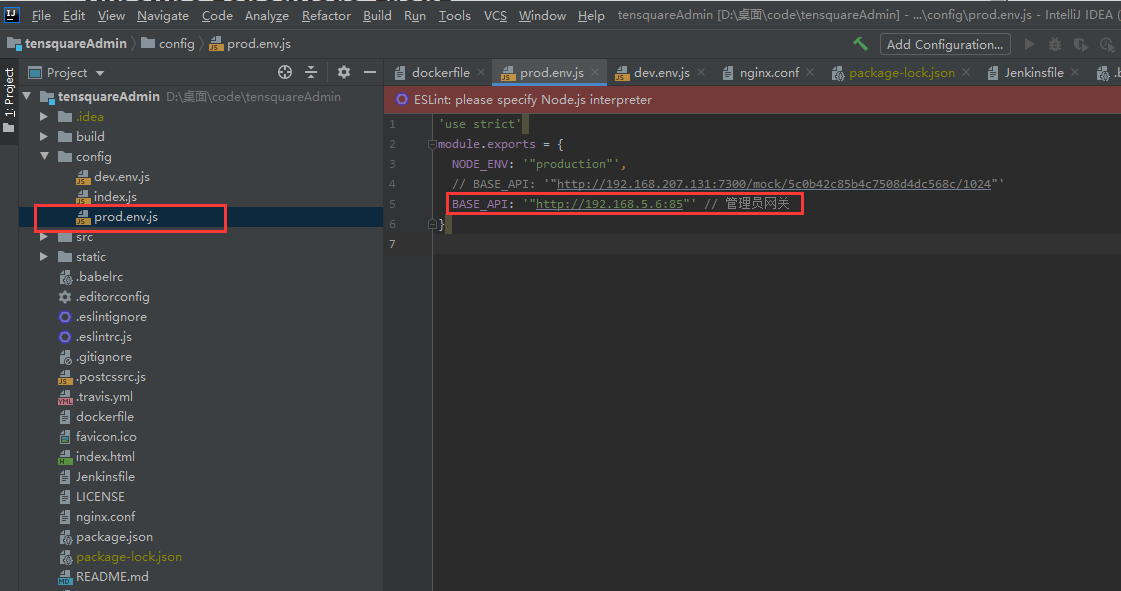
Task: Click tensquareAdmin breadcrumb in navigation bar
Action: coord(67,44)
